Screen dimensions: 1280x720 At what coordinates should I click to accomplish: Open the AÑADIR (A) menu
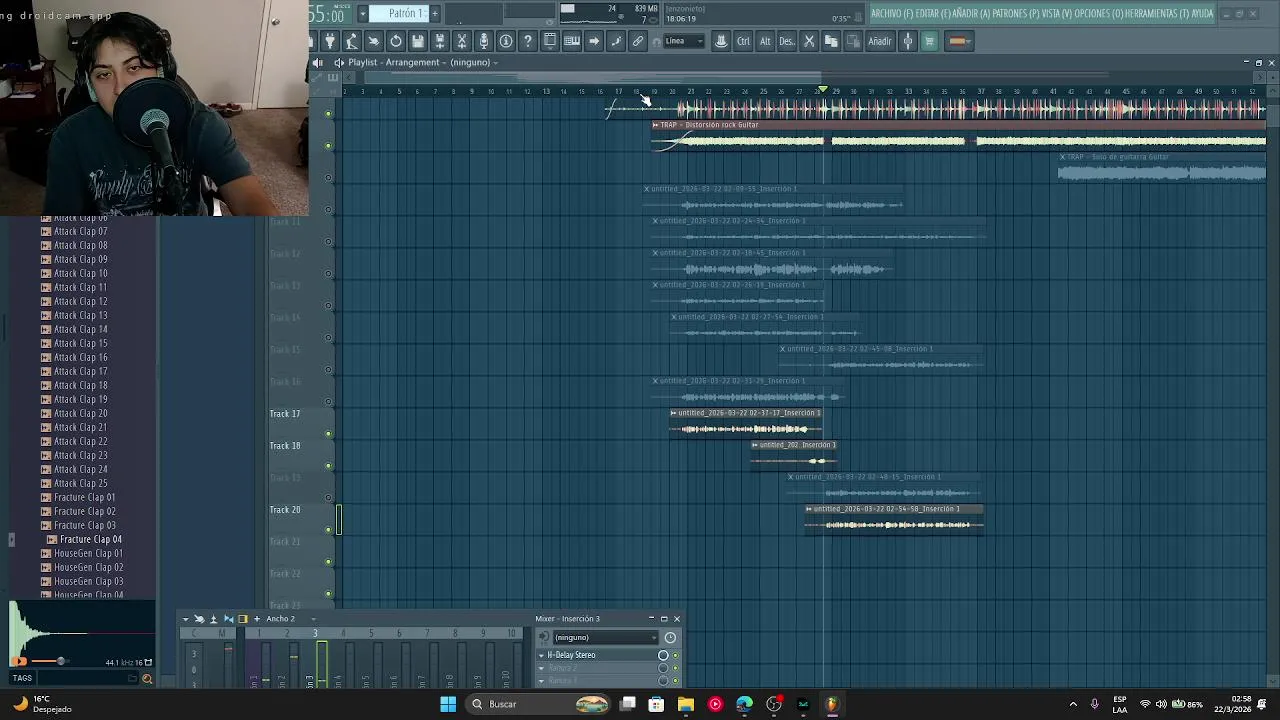(969, 13)
